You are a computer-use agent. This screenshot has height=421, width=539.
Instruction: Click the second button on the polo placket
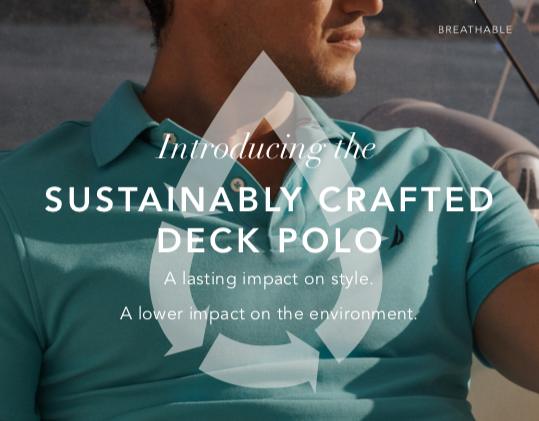(237, 185)
